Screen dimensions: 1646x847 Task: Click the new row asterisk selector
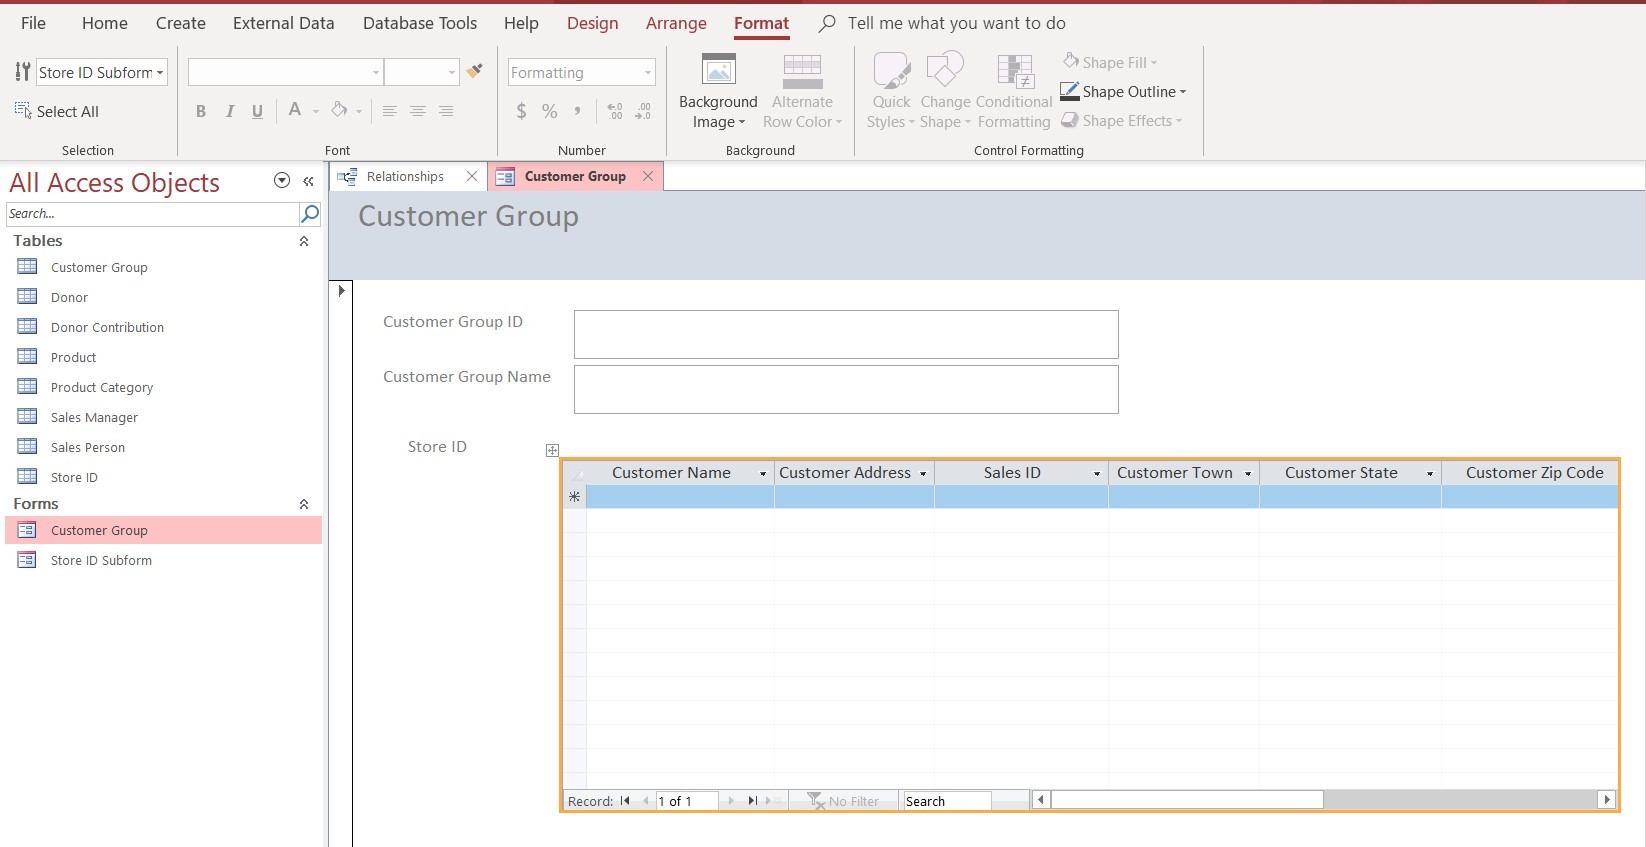pyautogui.click(x=574, y=497)
